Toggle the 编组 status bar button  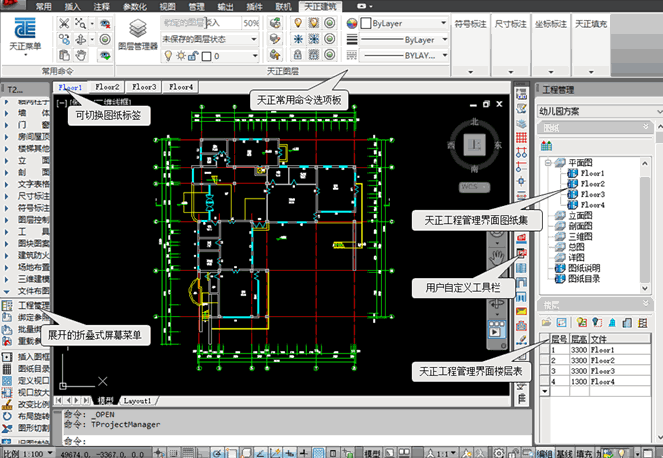pyautogui.click(x=545, y=453)
